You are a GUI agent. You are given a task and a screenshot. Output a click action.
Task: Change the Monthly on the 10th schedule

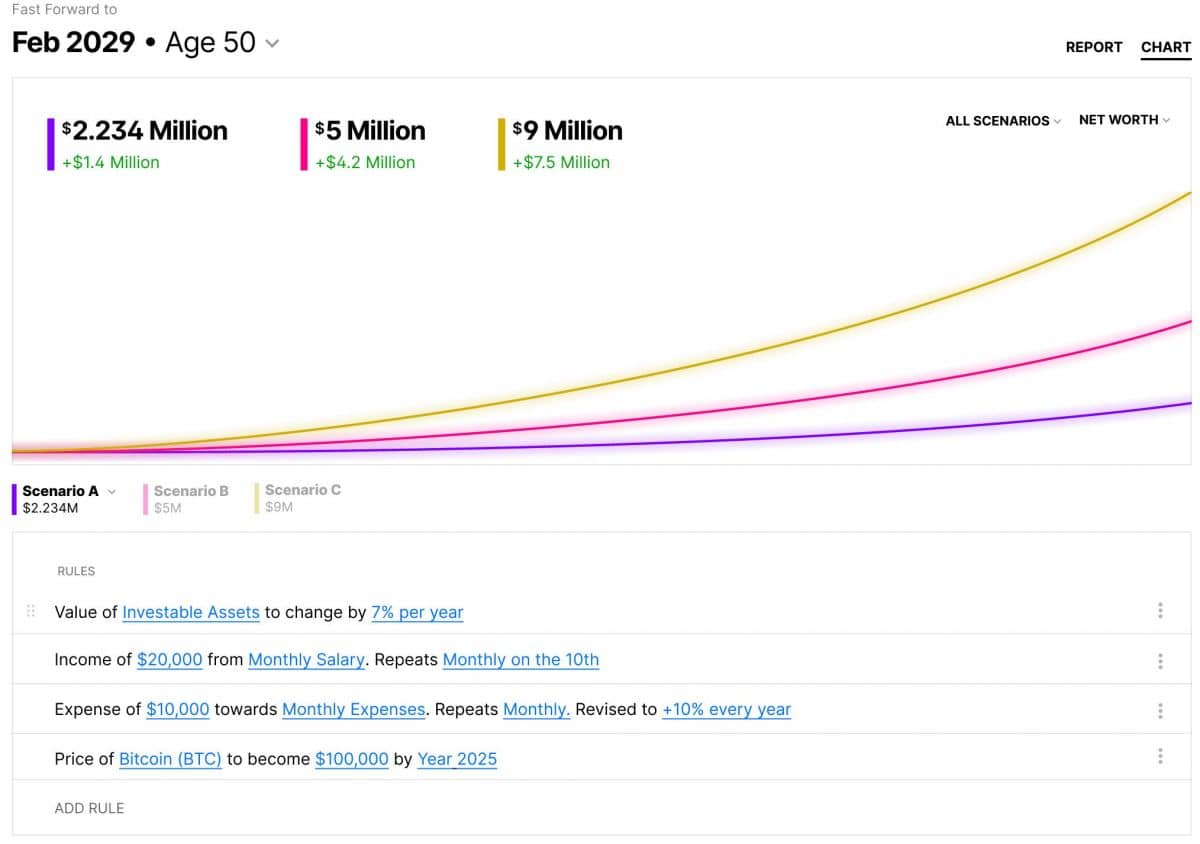520,660
